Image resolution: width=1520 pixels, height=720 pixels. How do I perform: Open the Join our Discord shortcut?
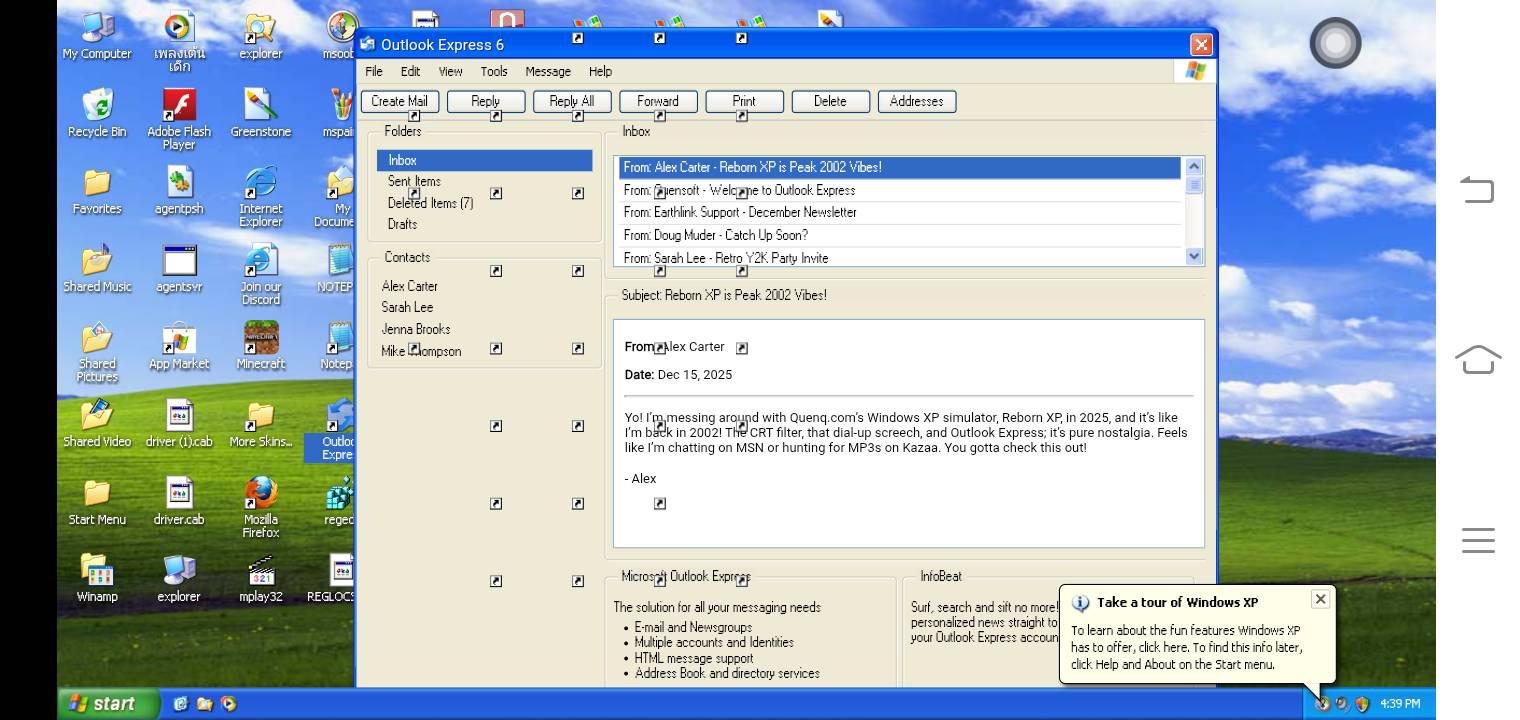(260, 274)
